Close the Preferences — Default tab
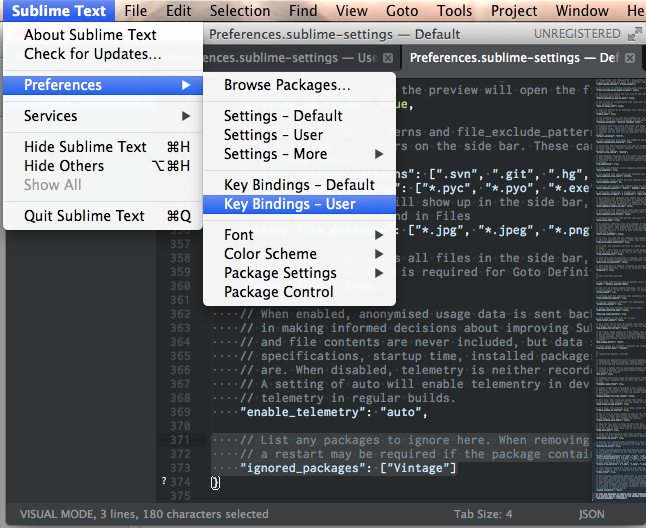 pyautogui.click(x=630, y=58)
